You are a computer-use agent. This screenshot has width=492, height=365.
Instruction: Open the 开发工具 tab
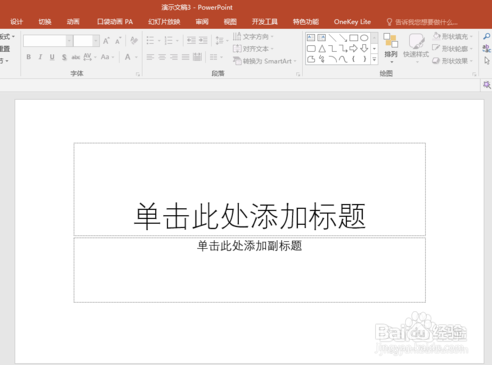point(265,22)
